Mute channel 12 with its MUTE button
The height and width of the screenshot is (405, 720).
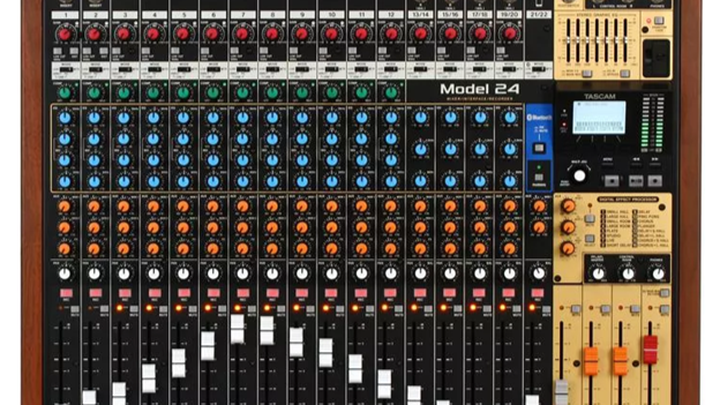(x=399, y=309)
